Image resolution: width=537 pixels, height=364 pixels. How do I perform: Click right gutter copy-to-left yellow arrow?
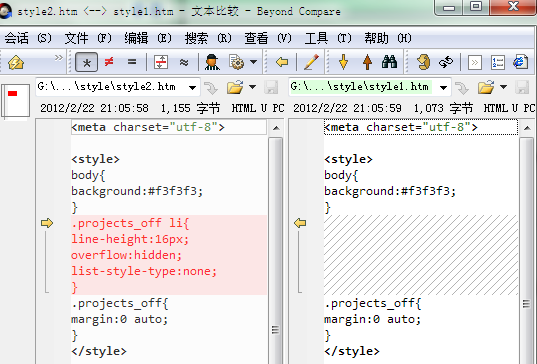click(x=300, y=223)
